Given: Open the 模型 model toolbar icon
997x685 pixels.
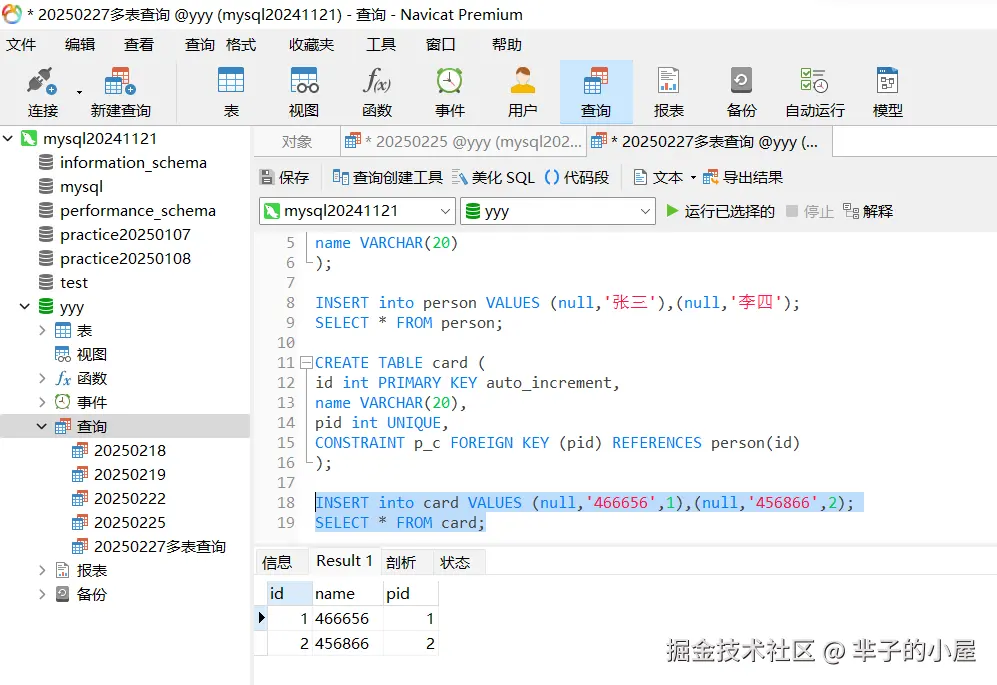Looking at the screenshot, I should (x=888, y=93).
